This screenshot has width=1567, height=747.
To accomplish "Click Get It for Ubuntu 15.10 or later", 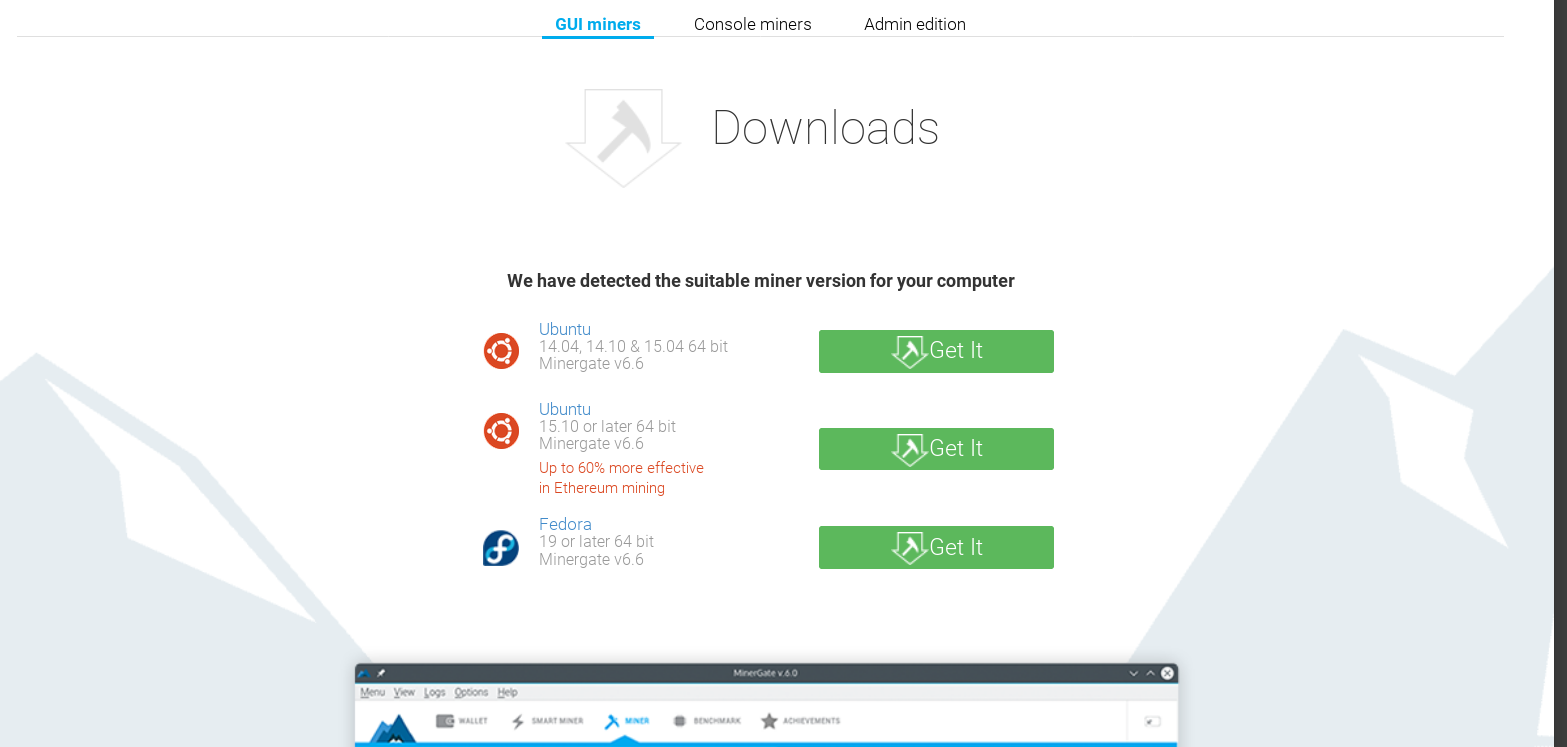I will (x=936, y=449).
